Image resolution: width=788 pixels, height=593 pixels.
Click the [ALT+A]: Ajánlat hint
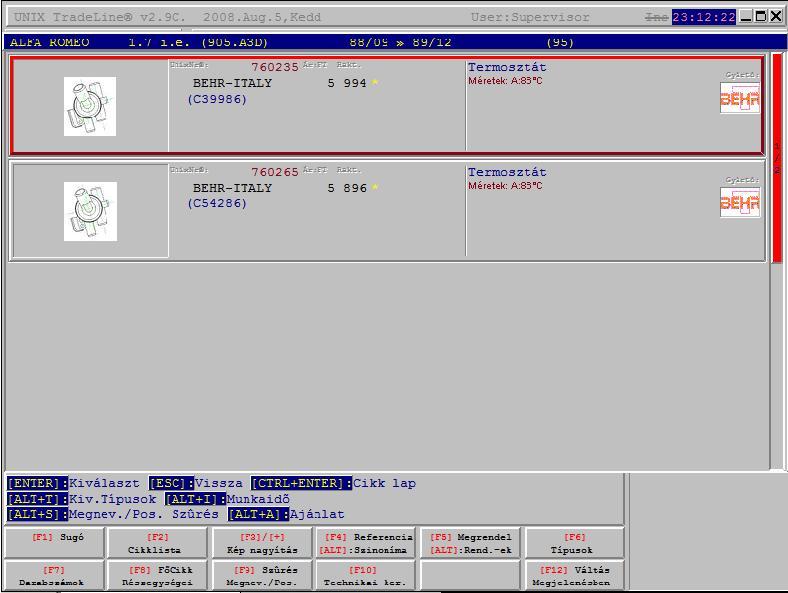(286, 515)
